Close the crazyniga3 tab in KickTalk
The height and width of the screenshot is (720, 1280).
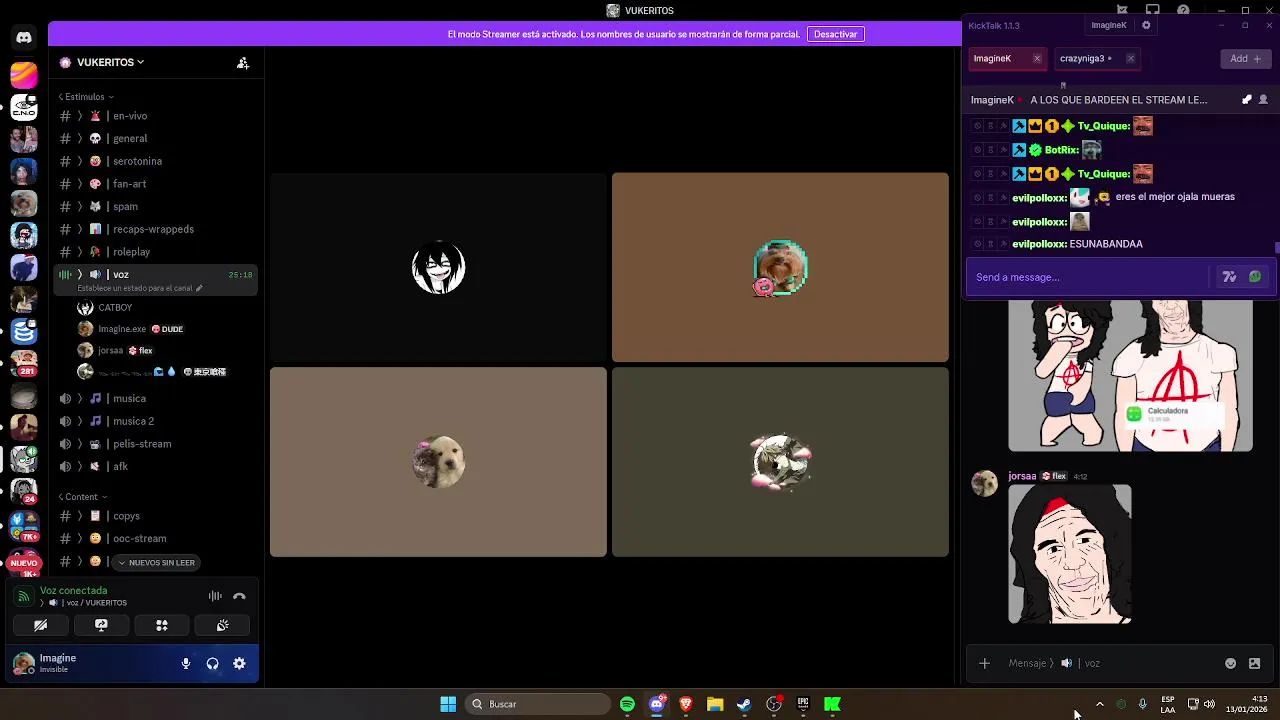[1130, 59]
